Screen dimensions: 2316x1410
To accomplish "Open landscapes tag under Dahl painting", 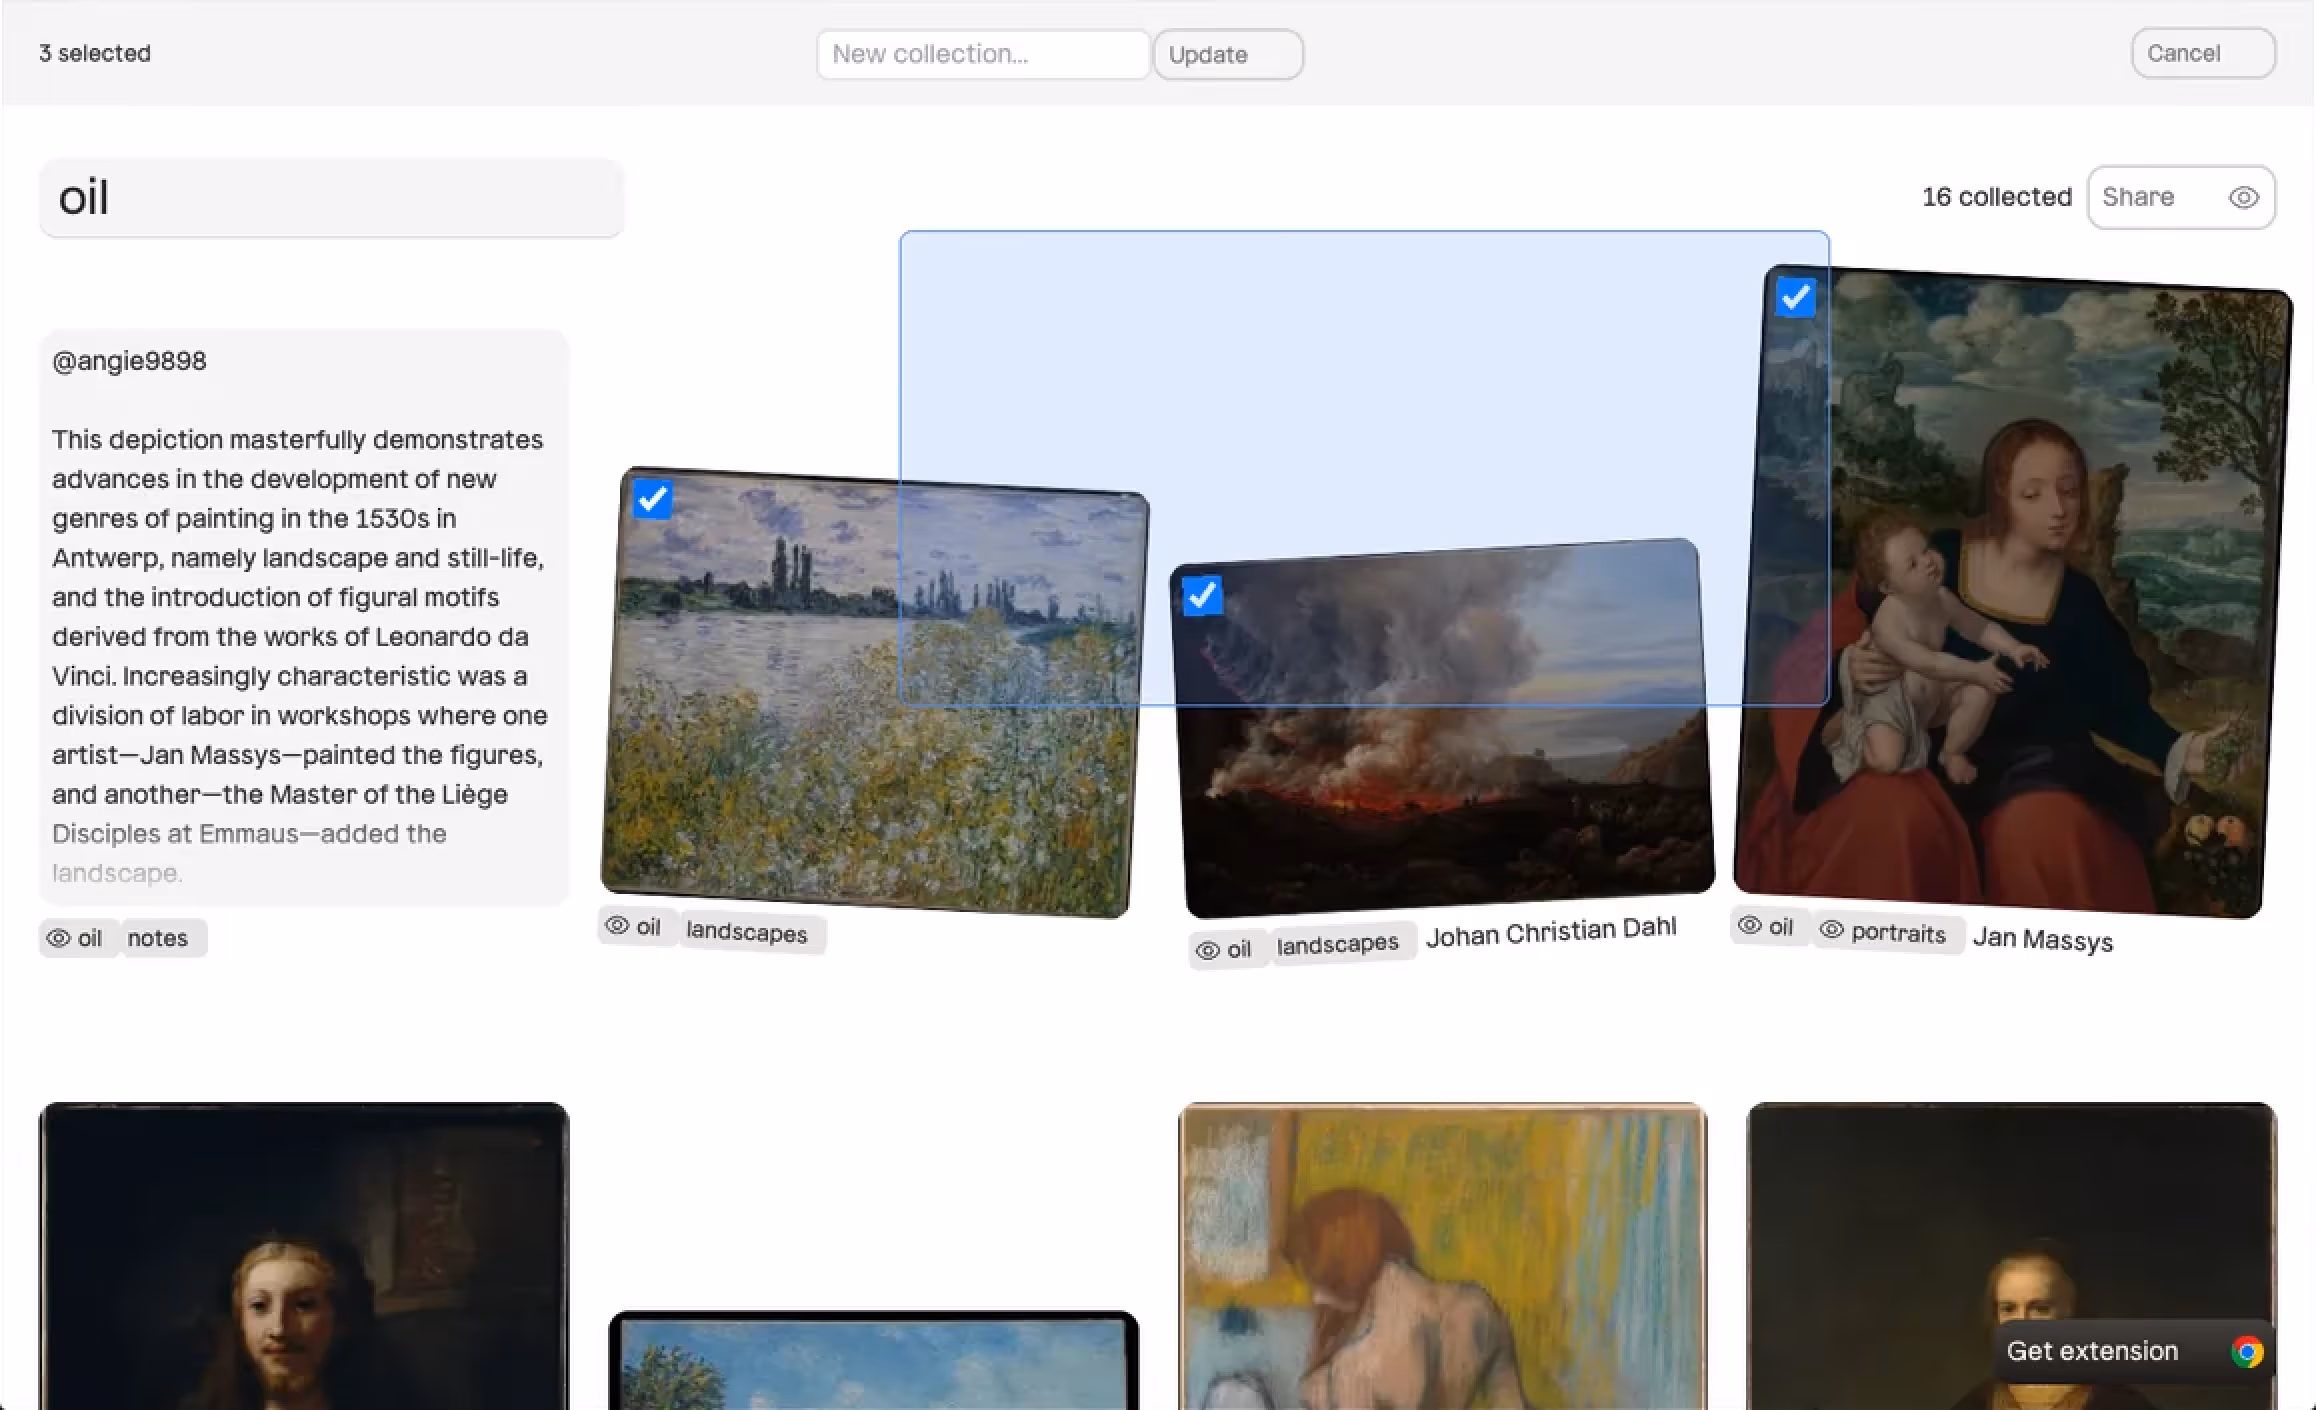I will tap(1337, 944).
